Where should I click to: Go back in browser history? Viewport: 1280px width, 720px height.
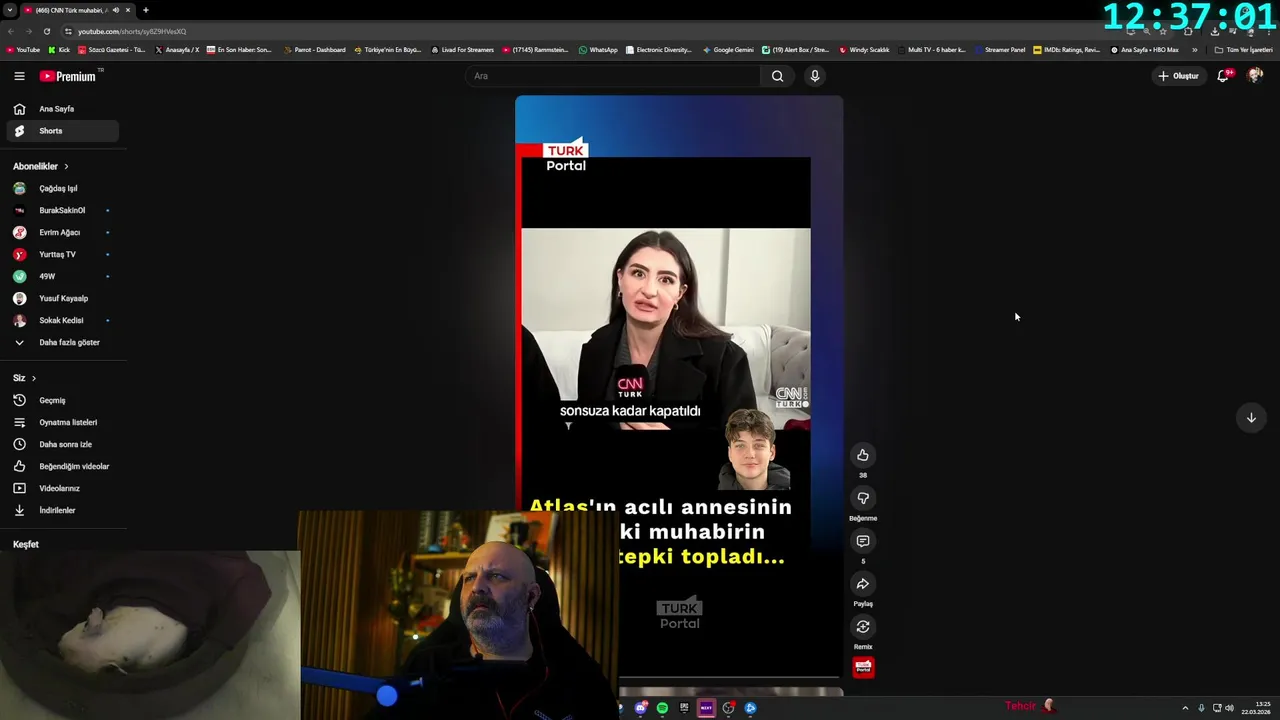(11, 31)
